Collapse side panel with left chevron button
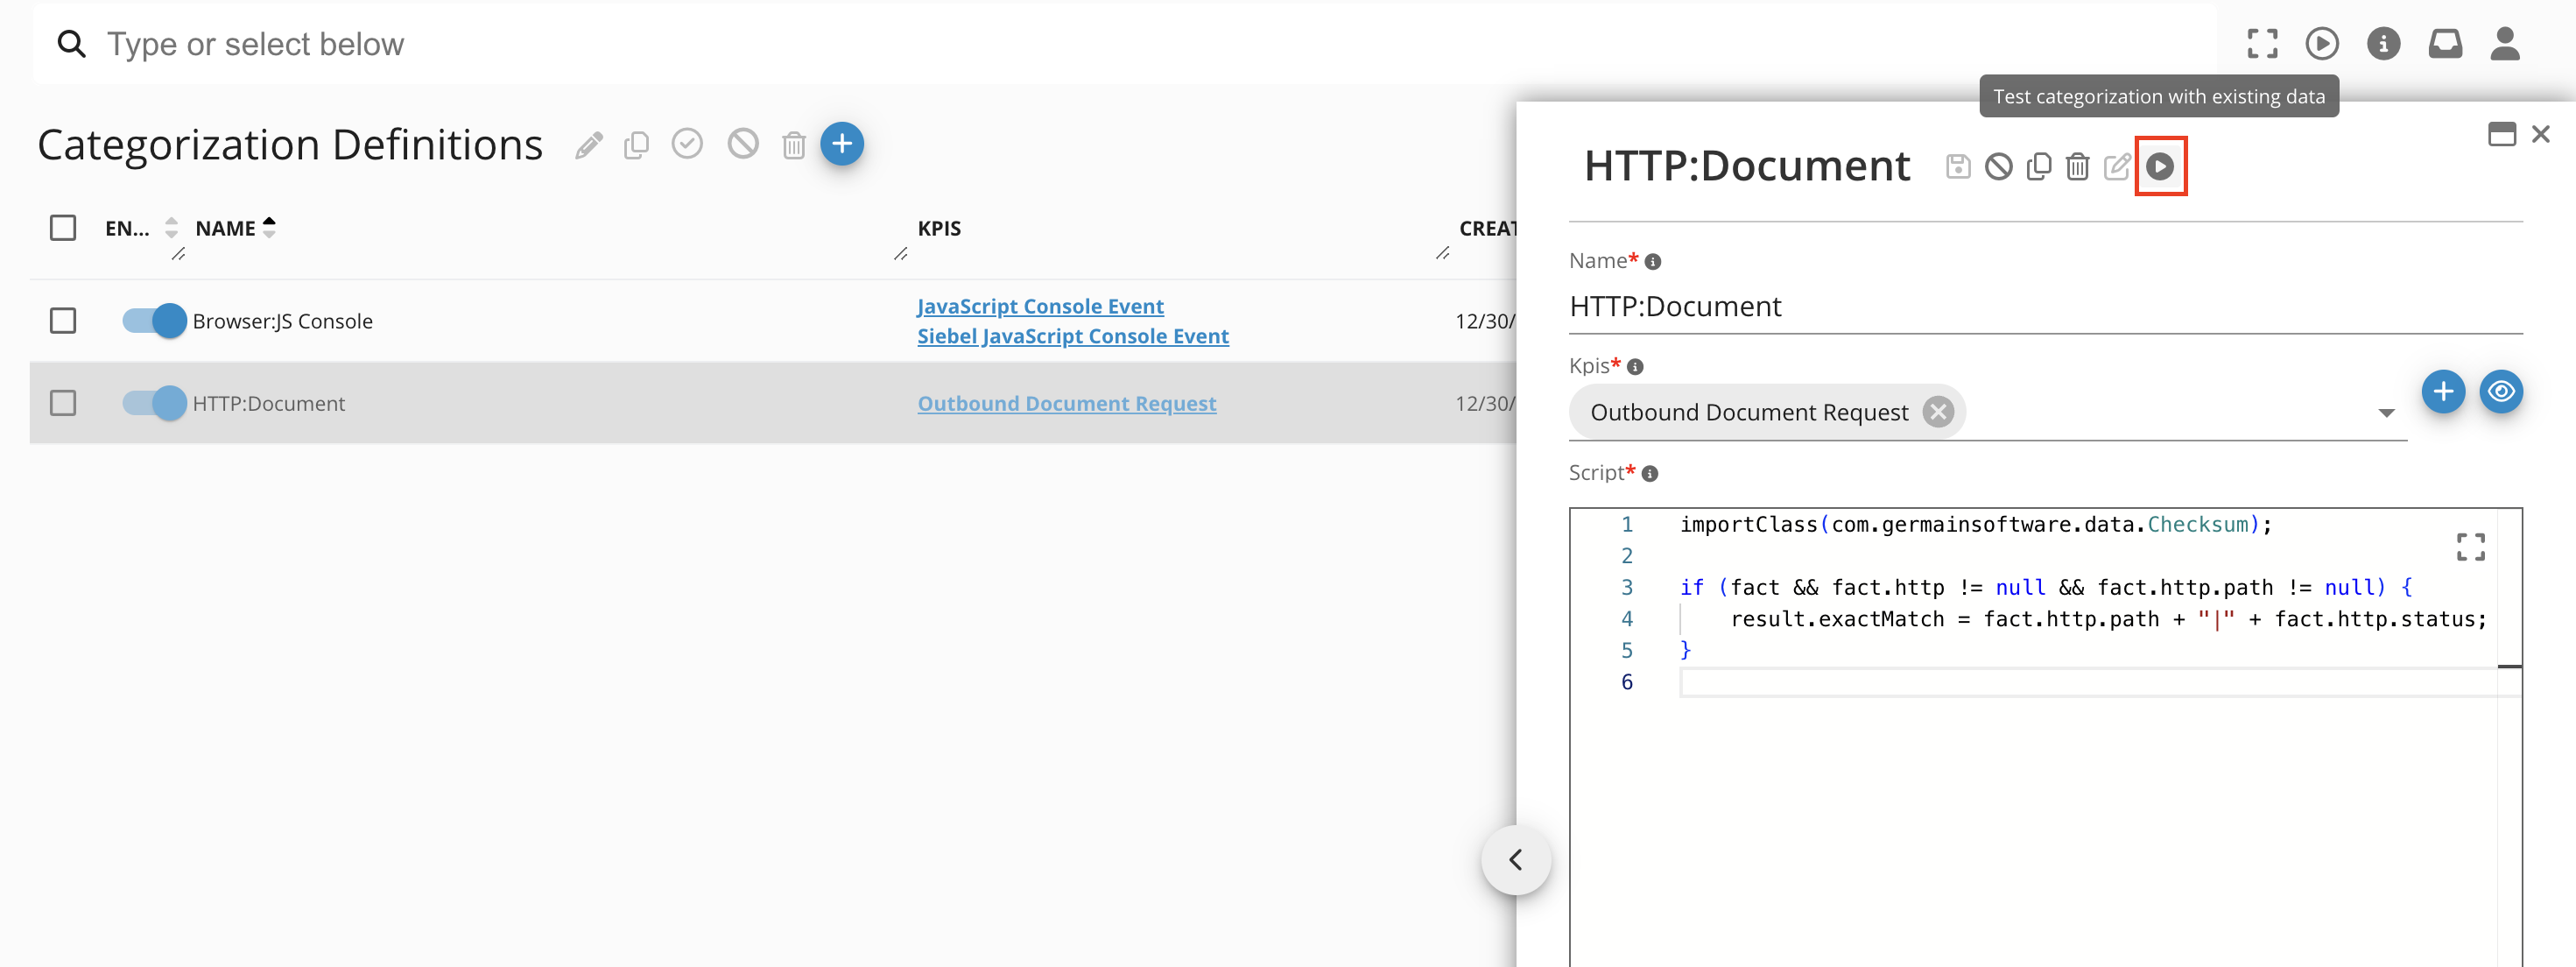This screenshot has width=2576, height=967. coord(1515,859)
